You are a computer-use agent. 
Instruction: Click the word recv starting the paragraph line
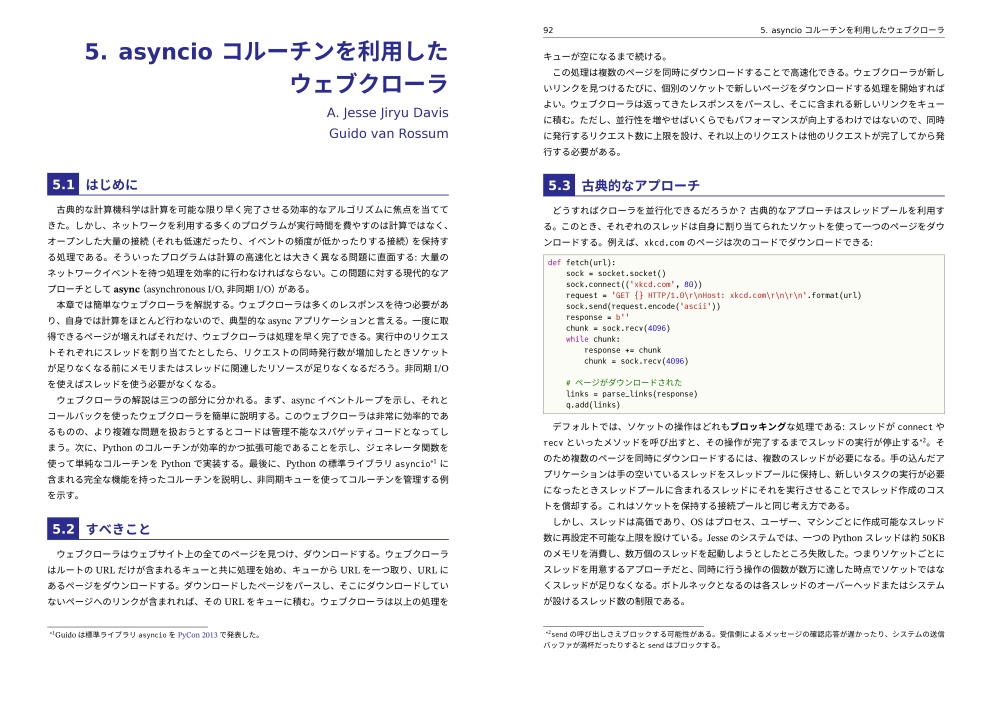(553, 443)
